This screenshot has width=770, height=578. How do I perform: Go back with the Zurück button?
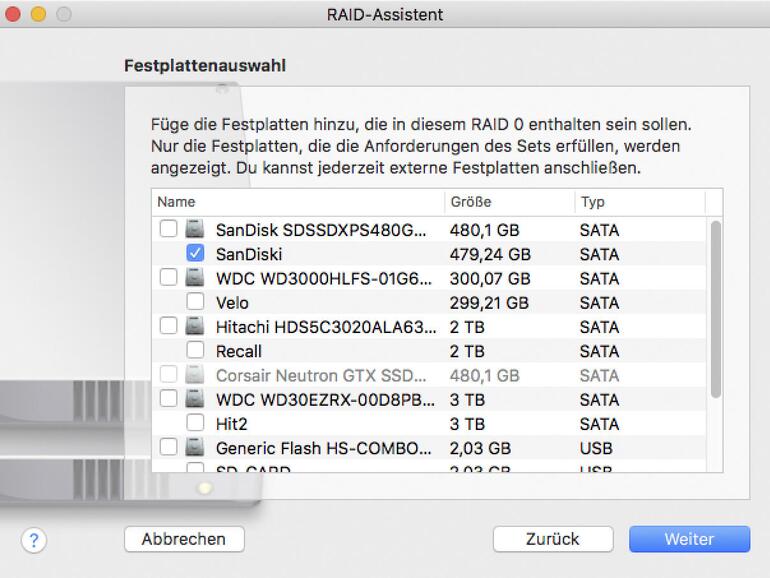552,539
